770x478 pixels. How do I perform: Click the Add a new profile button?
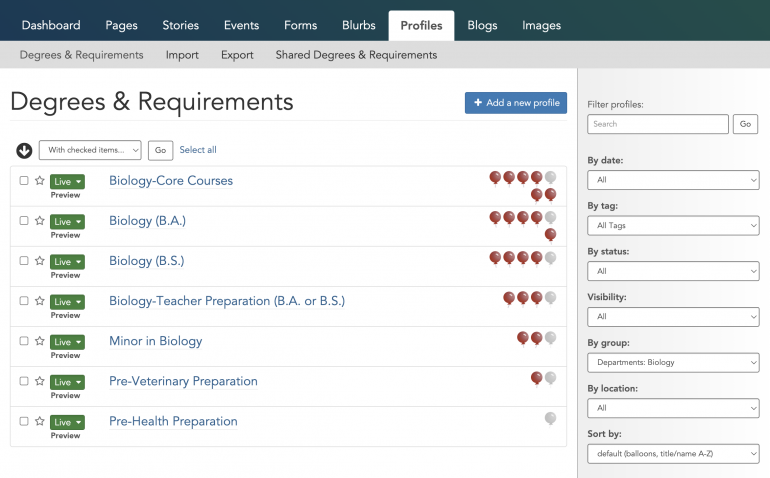pyautogui.click(x=516, y=103)
